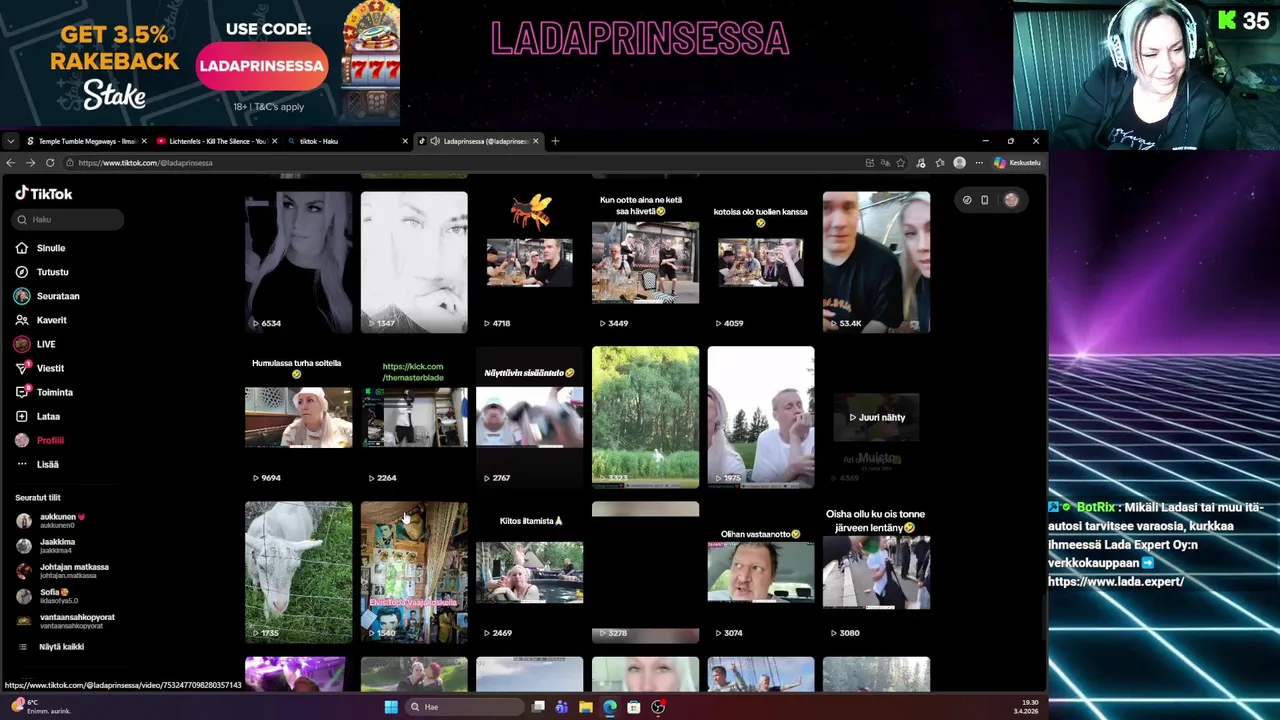This screenshot has width=1280, height=720.
Task: Open the 'Olihan vastaanotto' video
Action: coord(760,572)
